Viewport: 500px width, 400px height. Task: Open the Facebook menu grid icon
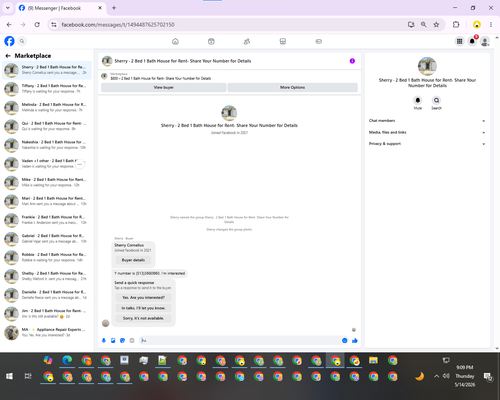459,41
